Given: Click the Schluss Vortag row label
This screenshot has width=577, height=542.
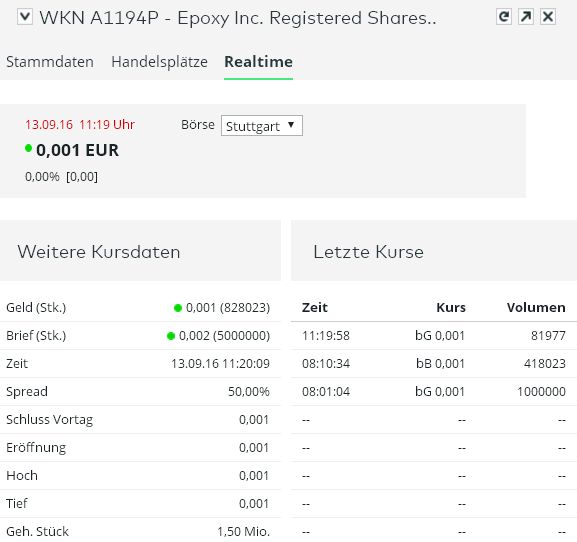Looking at the screenshot, I should click(50, 419).
